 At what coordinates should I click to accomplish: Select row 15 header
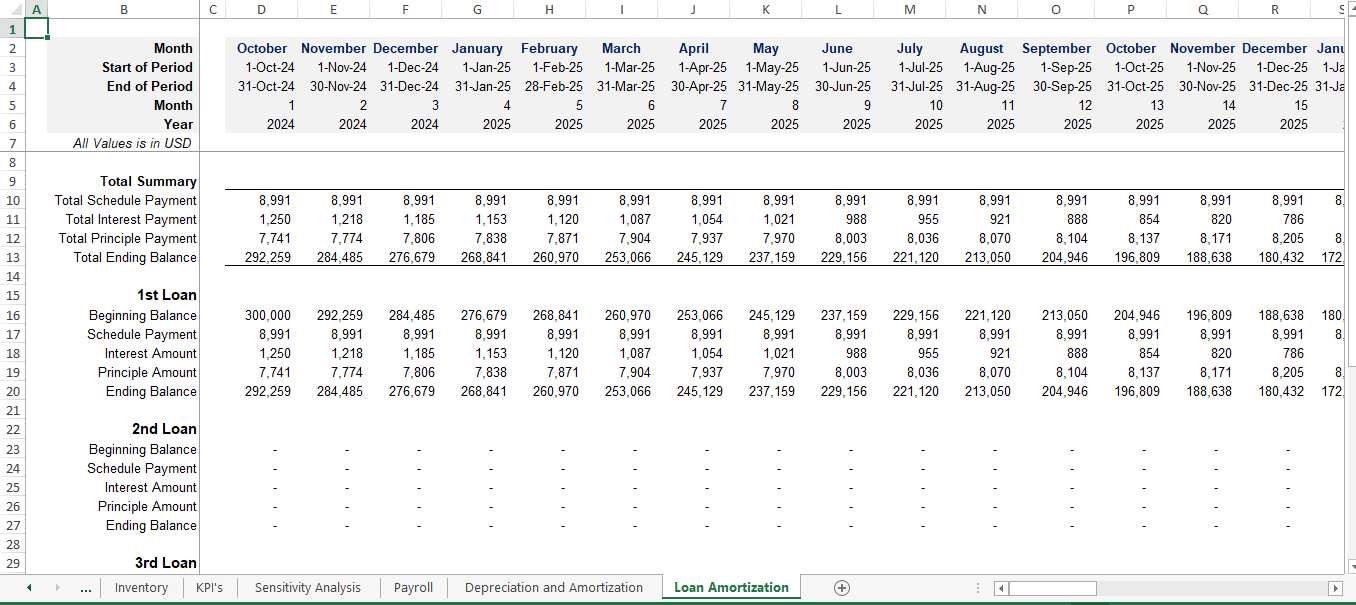tap(11, 296)
